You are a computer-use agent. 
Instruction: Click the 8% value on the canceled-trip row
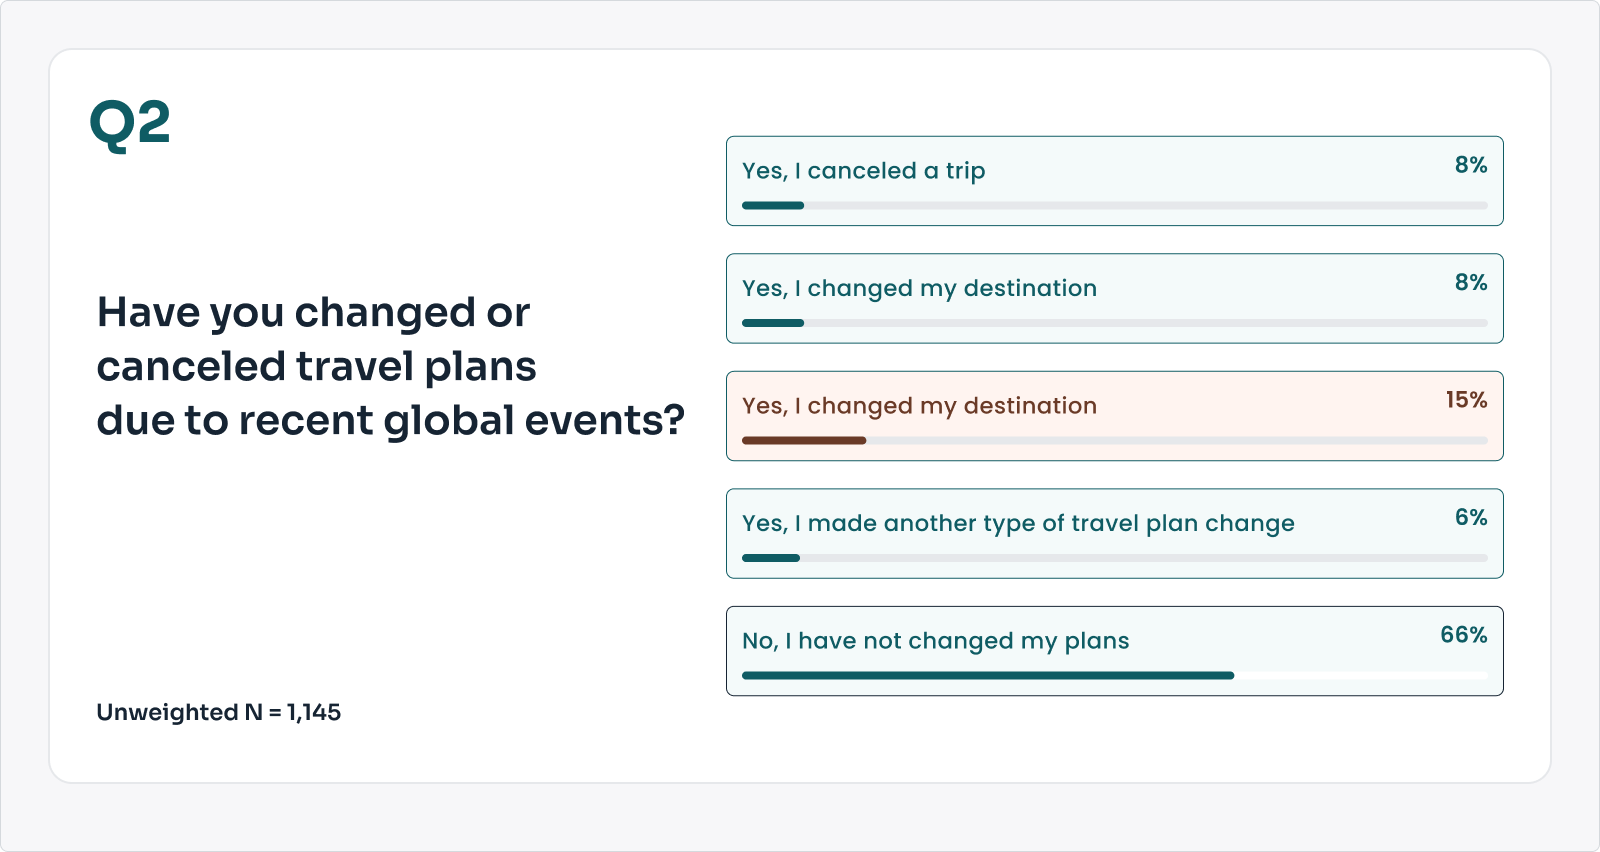[x=1470, y=165]
